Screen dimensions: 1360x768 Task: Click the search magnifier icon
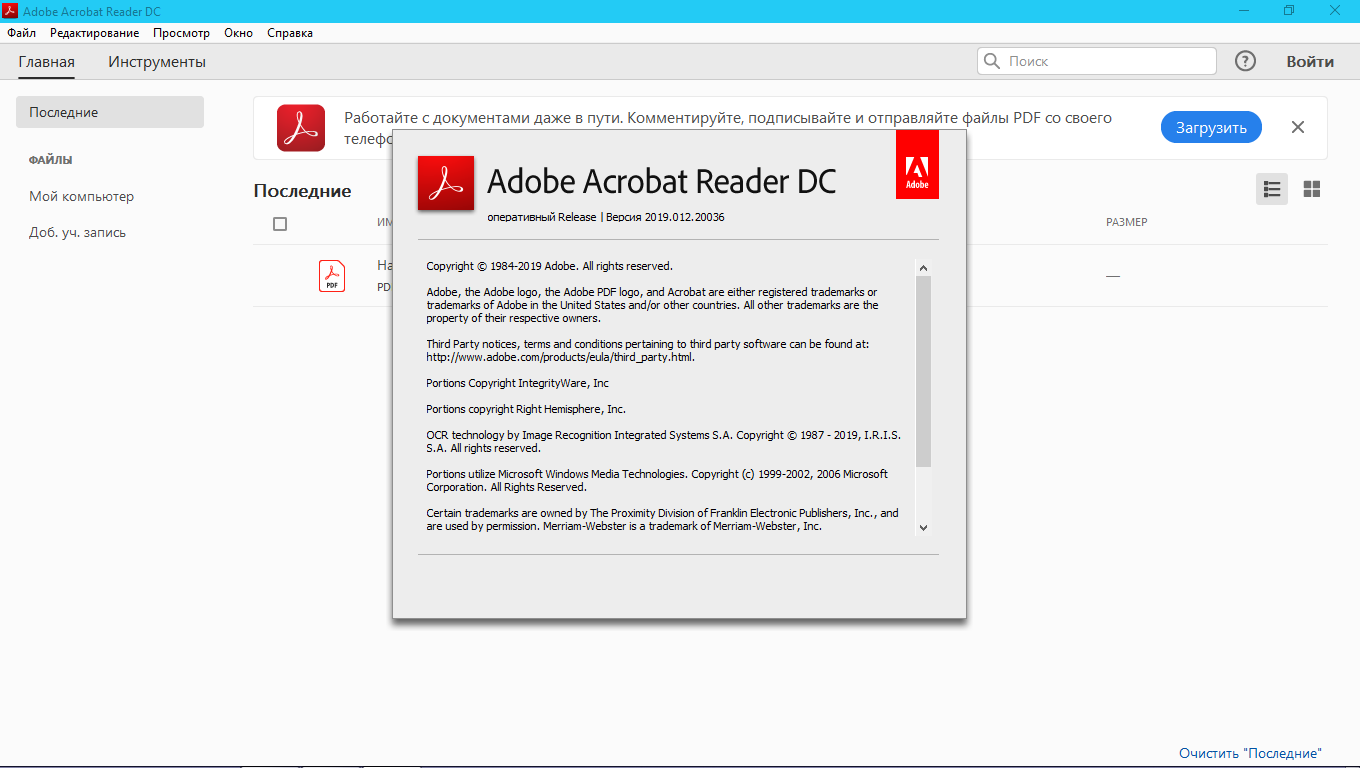(x=992, y=61)
